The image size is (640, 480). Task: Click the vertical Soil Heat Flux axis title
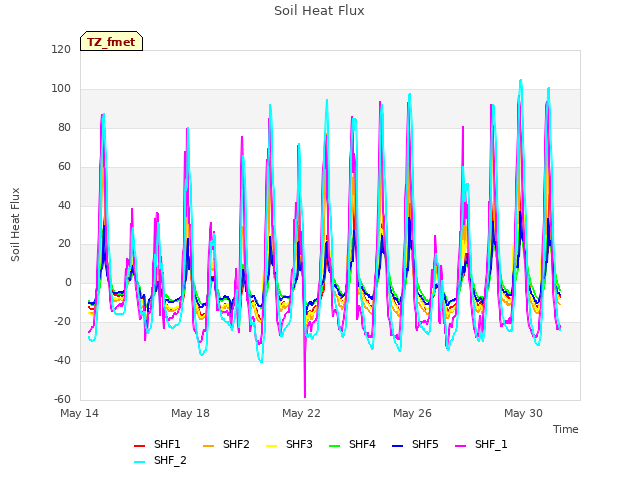pyautogui.click(x=16, y=225)
